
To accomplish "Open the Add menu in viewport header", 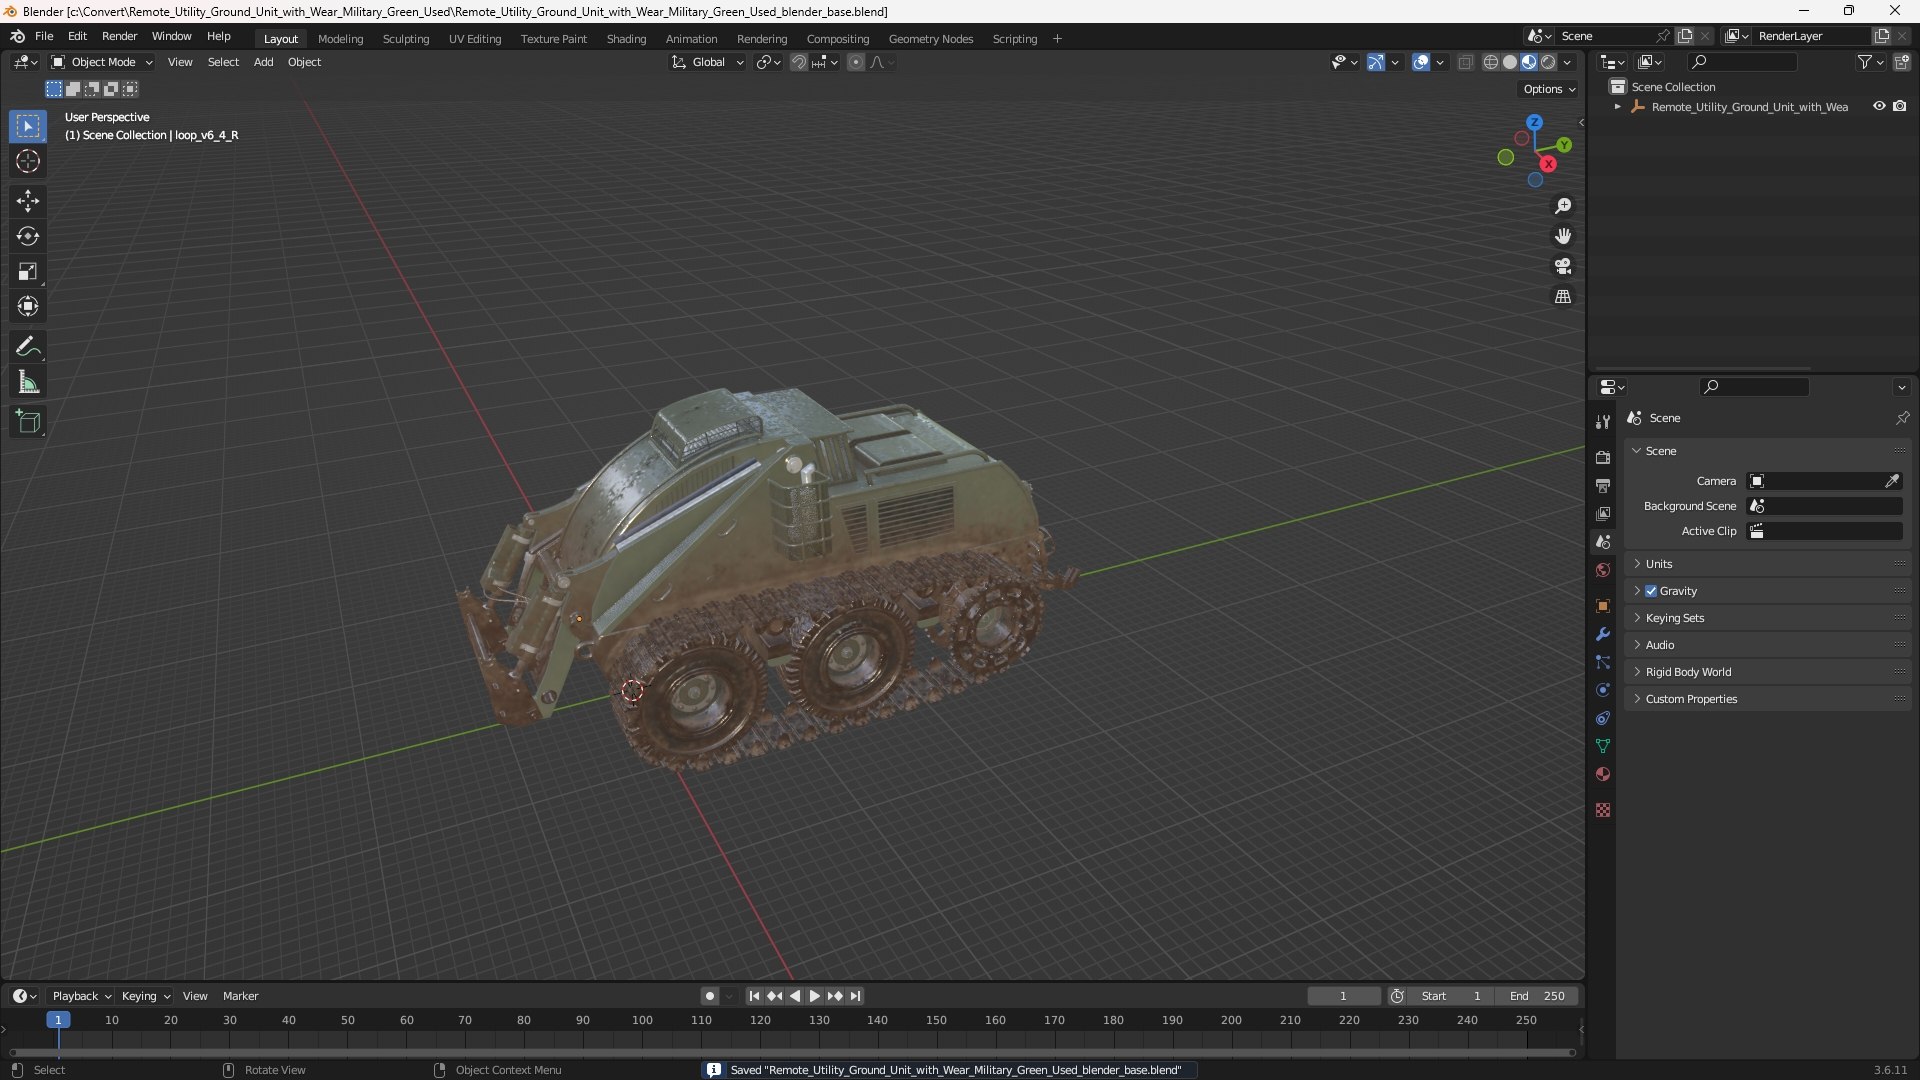I will tap(263, 62).
